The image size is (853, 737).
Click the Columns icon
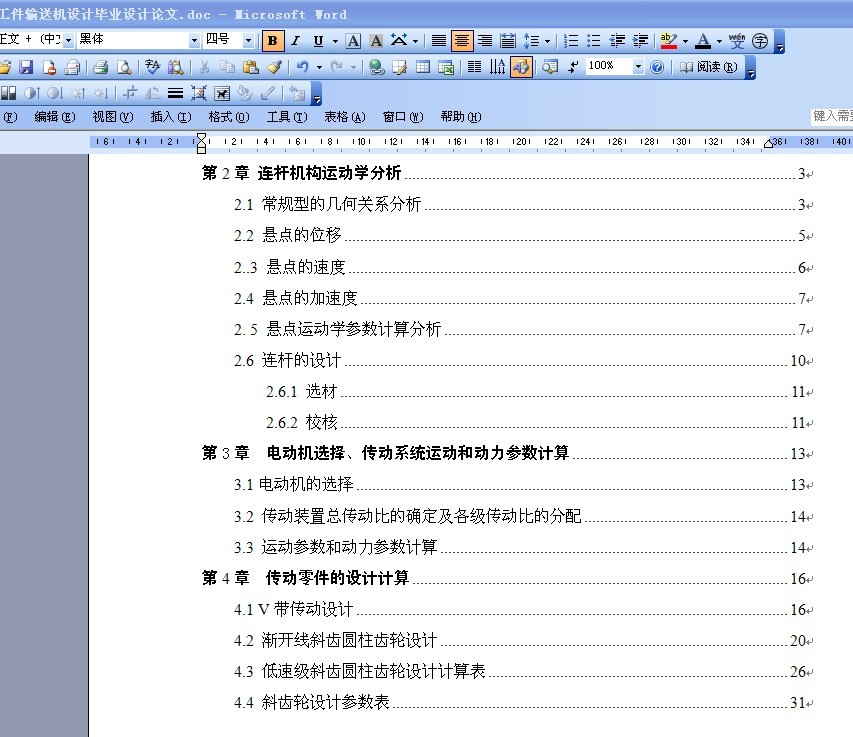pyautogui.click(x=474, y=67)
